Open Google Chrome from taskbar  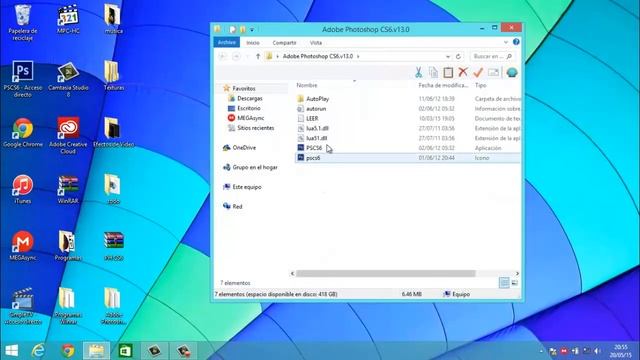(x=68, y=351)
